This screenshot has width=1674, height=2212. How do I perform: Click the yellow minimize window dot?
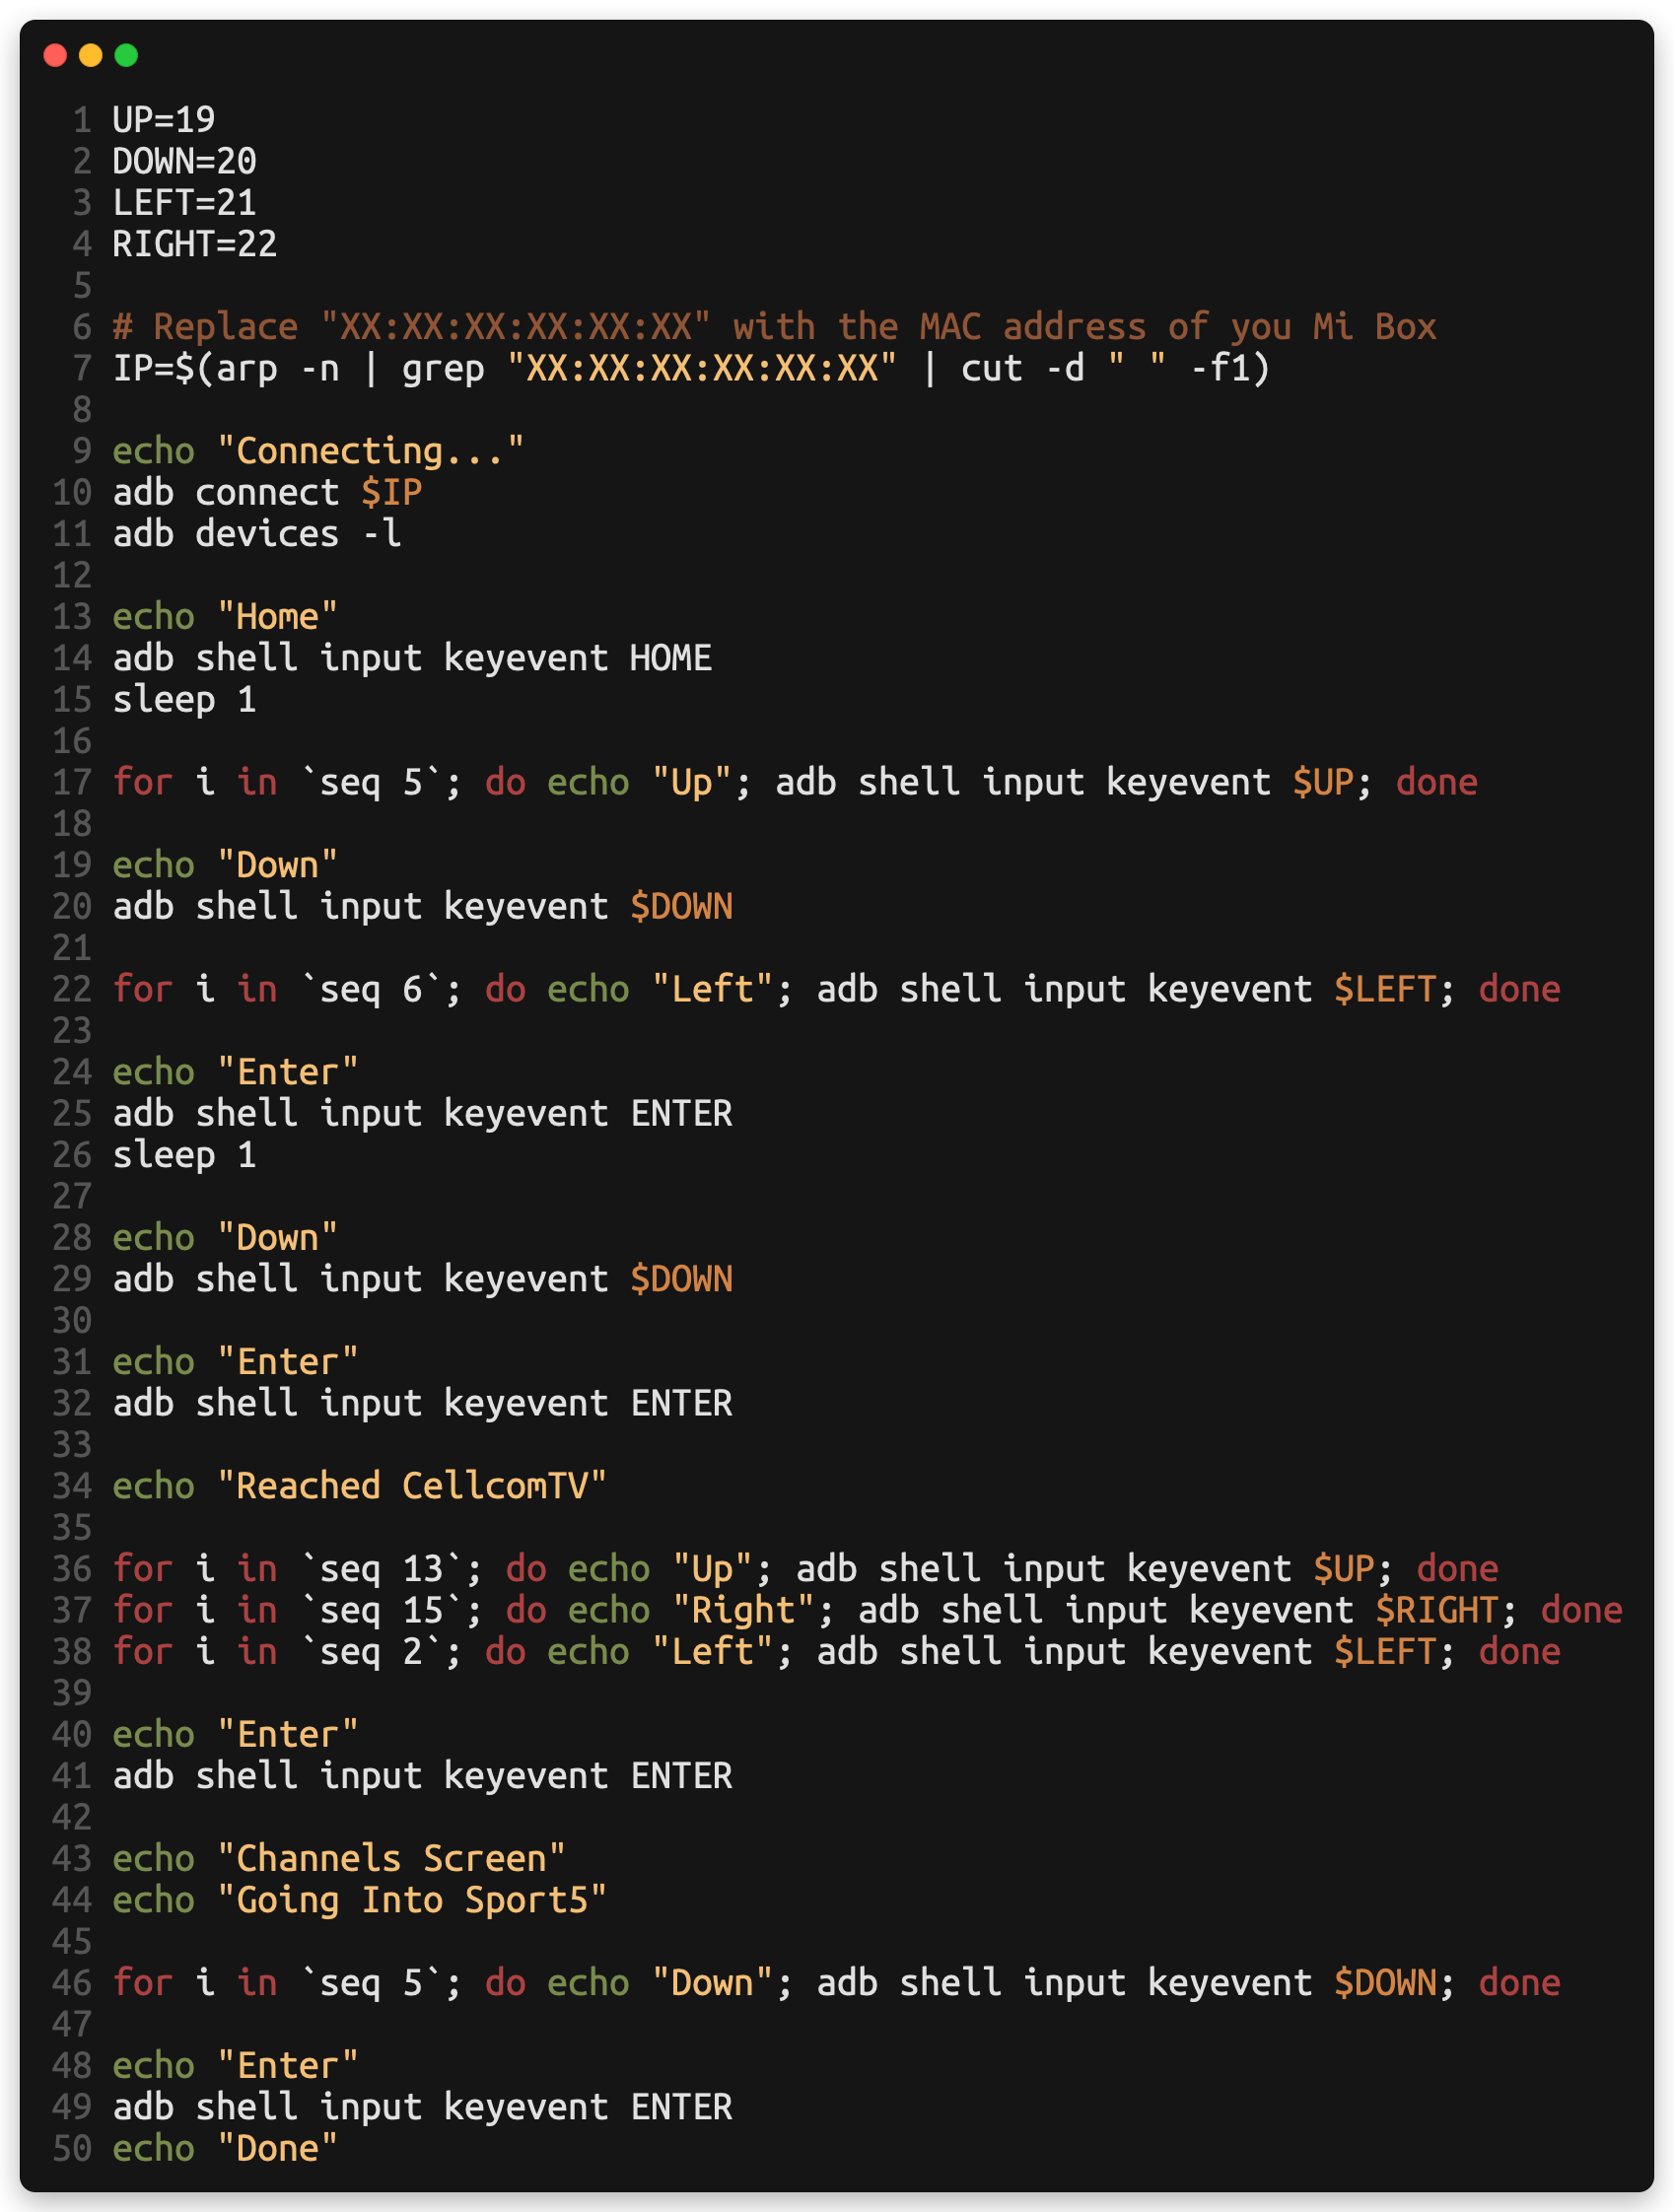[x=91, y=55]
